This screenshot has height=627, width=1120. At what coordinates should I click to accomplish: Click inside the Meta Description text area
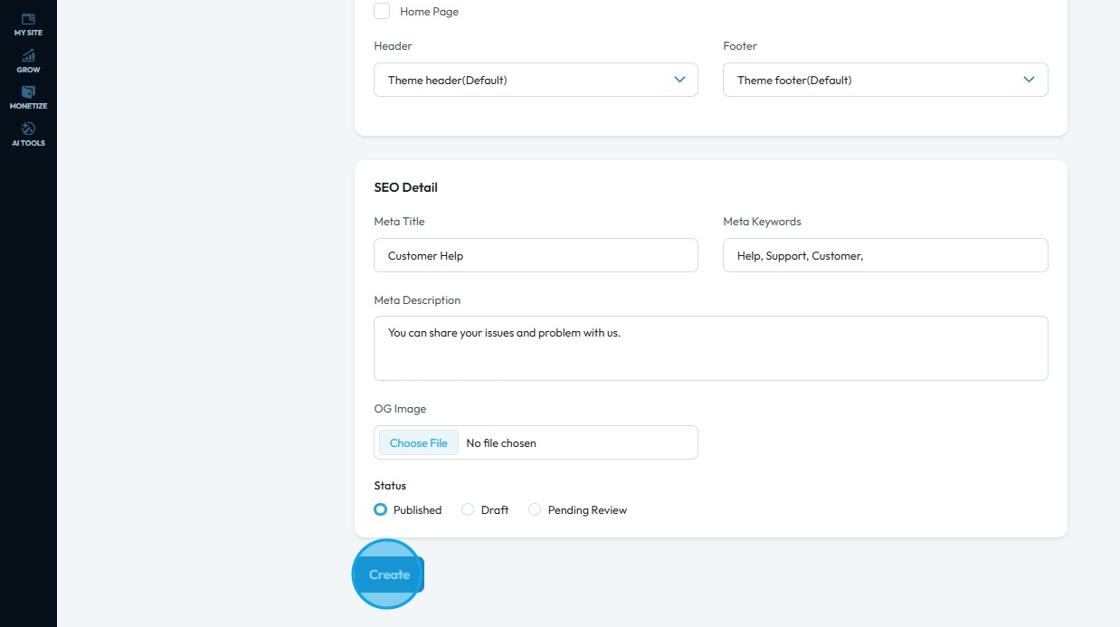711,348
